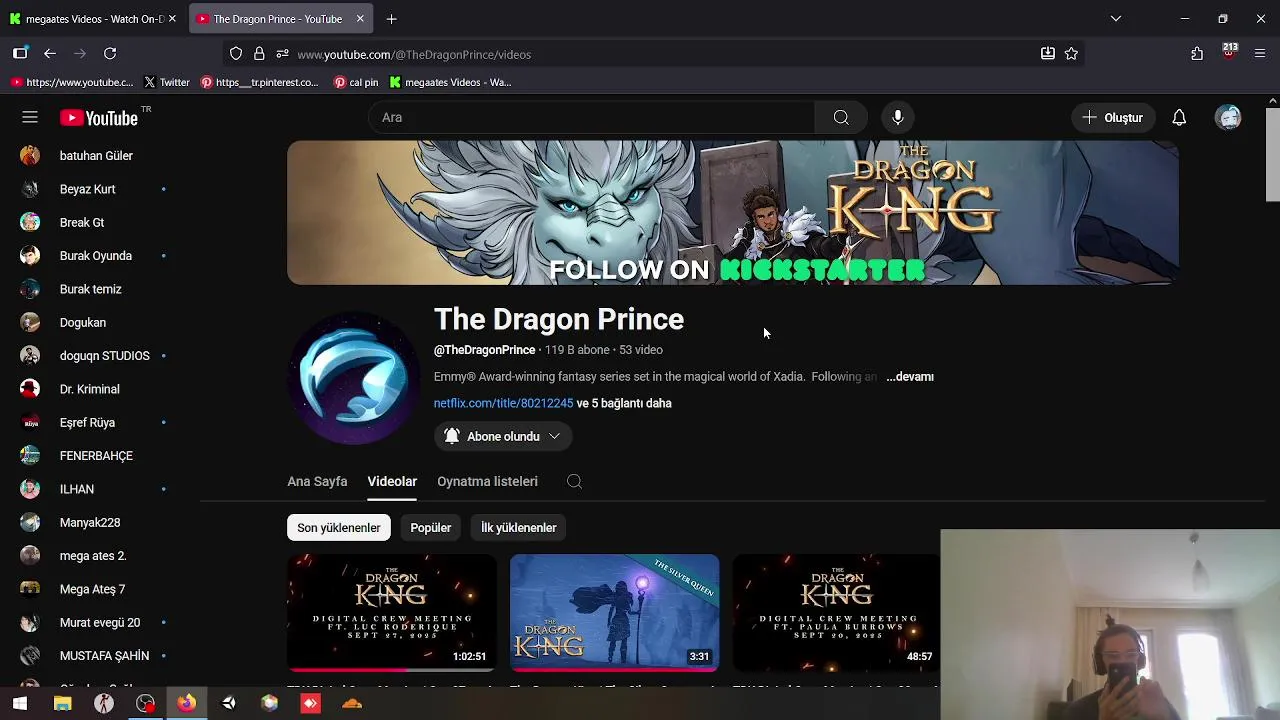This screenshot has width=1280, height=720.
Task: Click the YouTube search input field
Action: click(592, 117)
